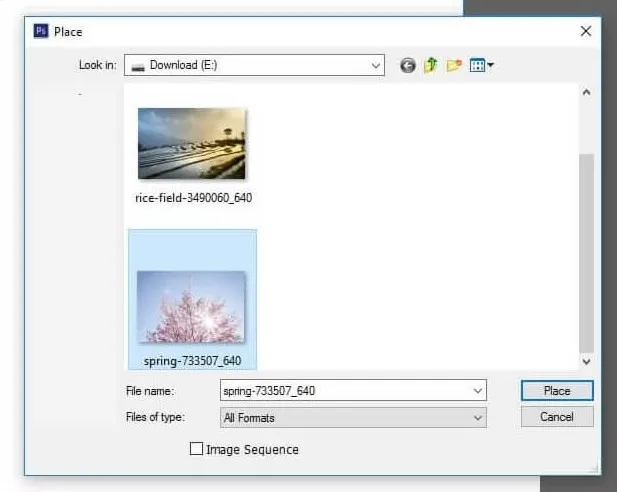This screenshot has height=492, width=617.
Task: Open the File name history dropdown
Action: (x=478, y=391)
